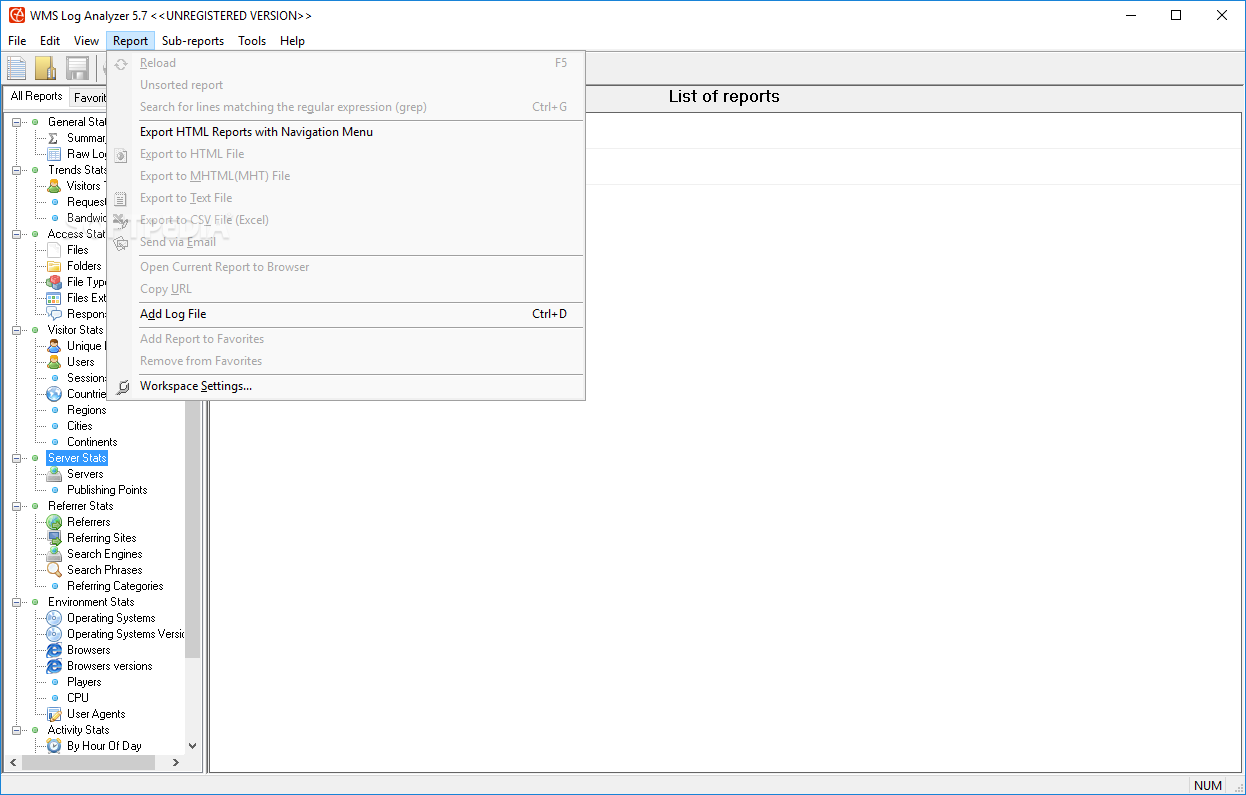Screen dimensions: 1246x795
Task: Click the Referrers icon
Action: (54, 522)
